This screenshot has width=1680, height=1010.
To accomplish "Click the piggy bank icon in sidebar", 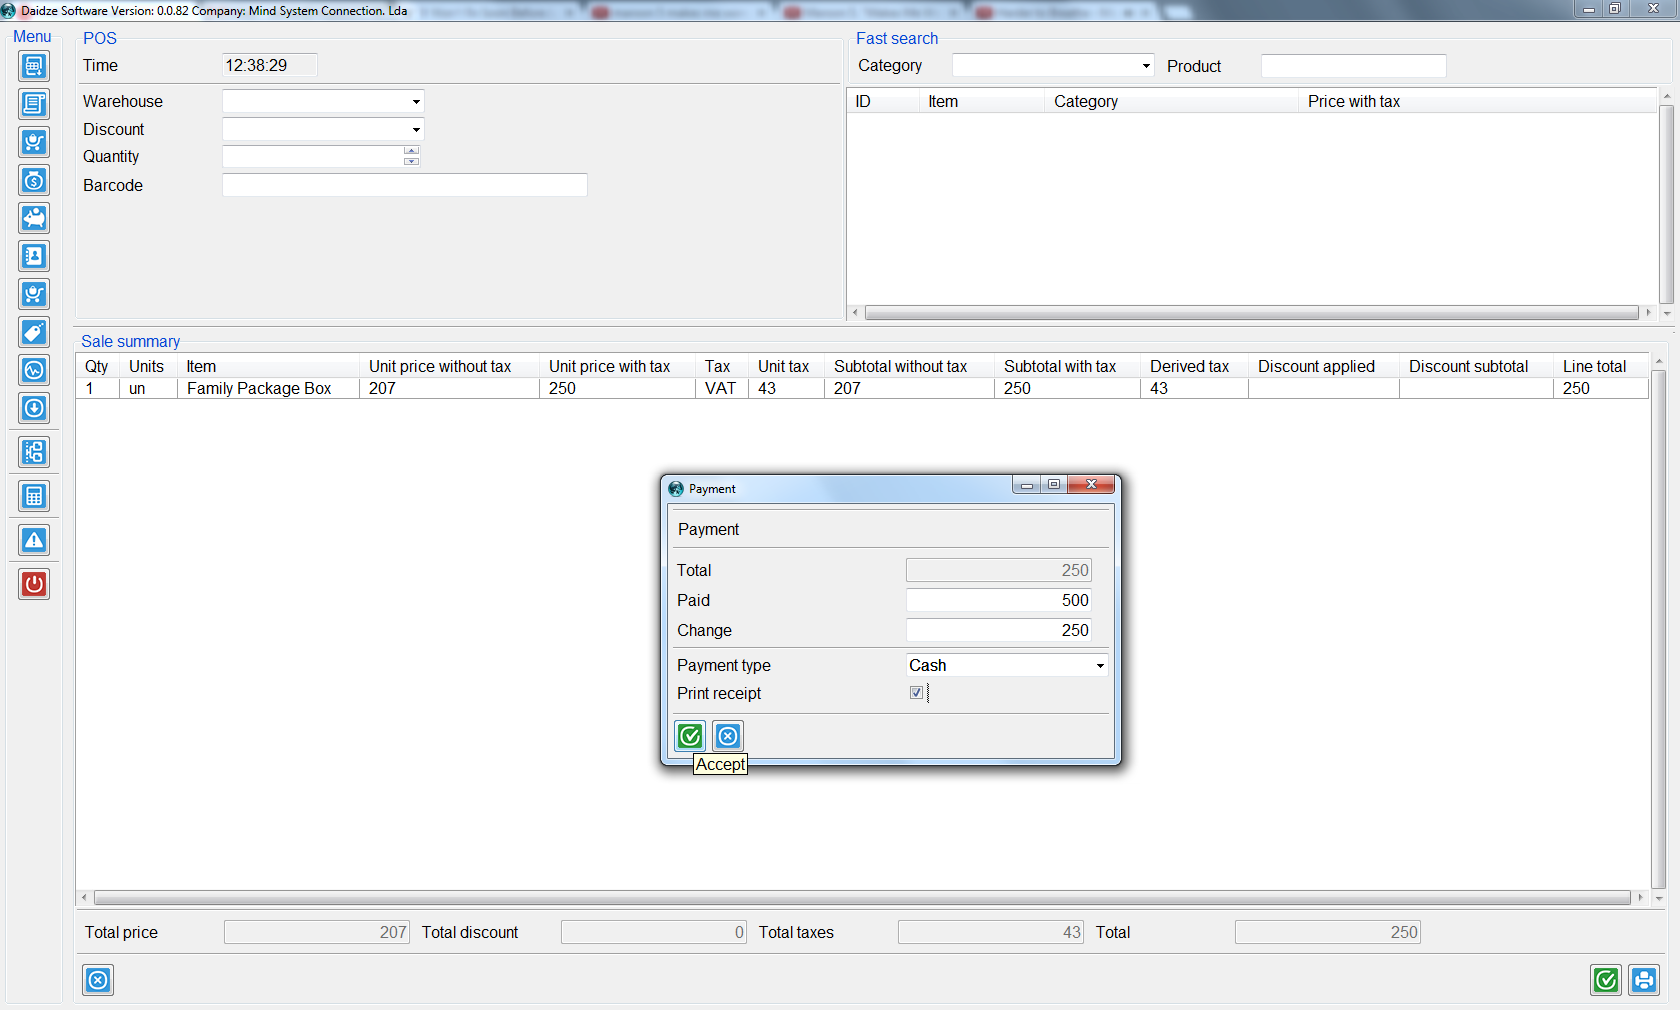I will pyautogui.click(x=34, y=218).
